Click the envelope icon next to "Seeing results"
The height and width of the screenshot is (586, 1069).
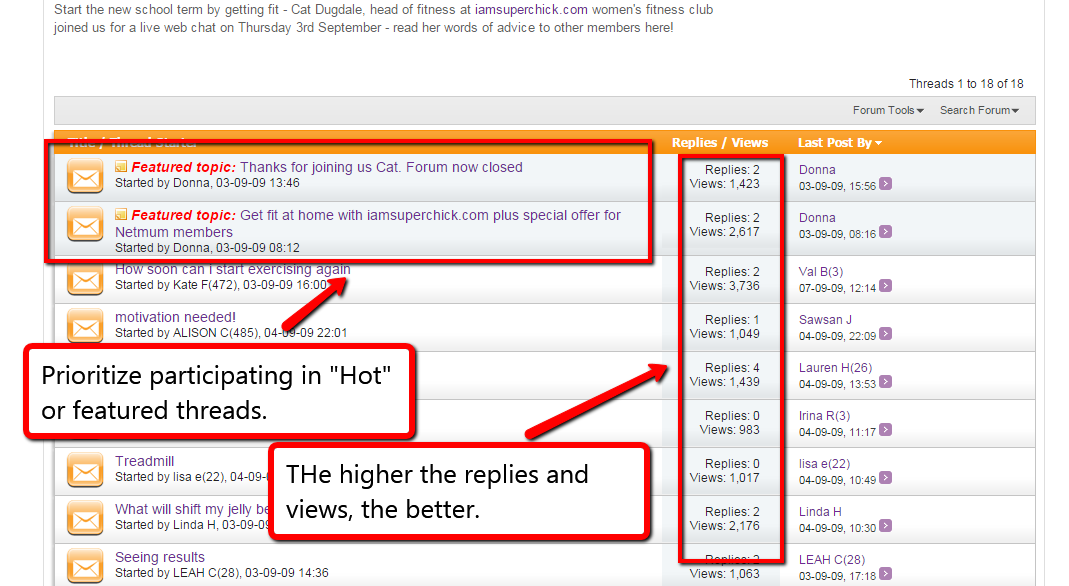(86, 566)
